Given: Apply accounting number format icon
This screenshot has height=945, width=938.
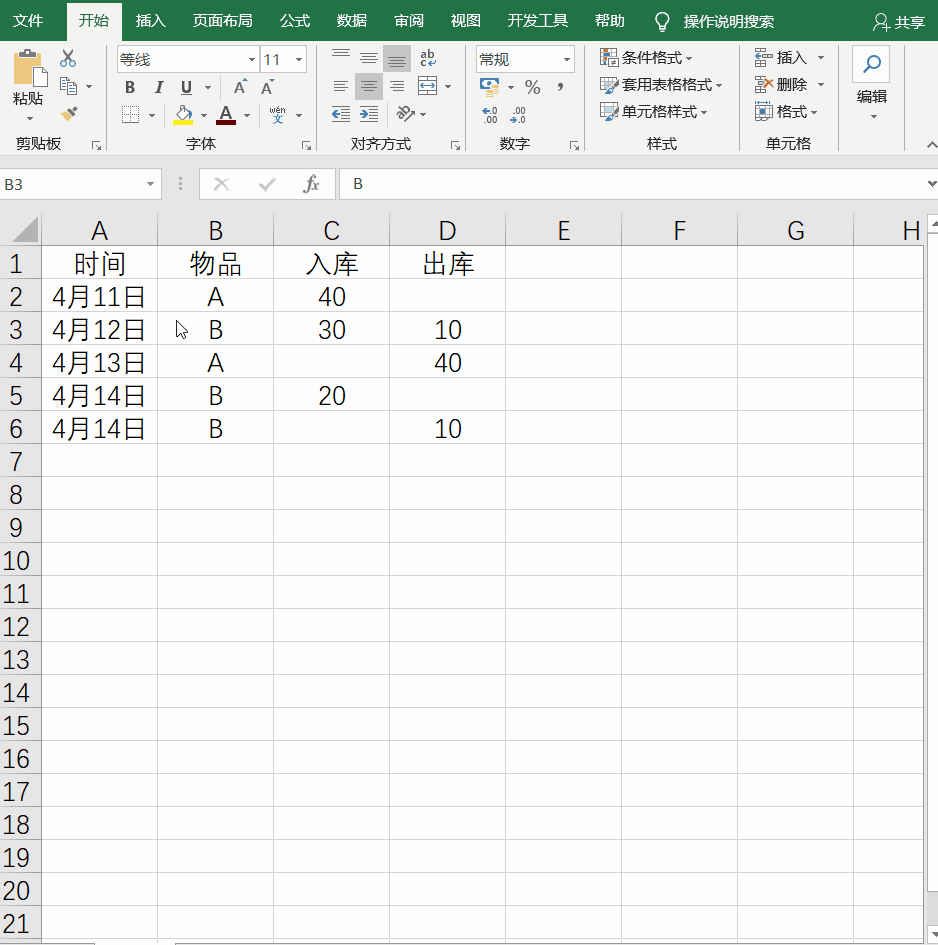Looking at the screenshot, I should tap(489, 87).
